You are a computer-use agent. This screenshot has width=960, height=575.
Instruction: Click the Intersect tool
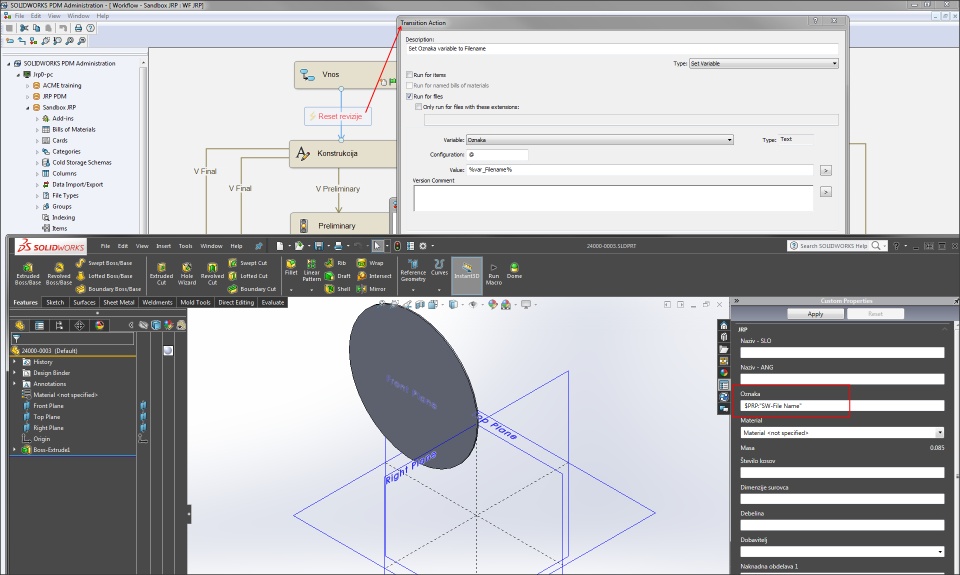(x=373, y=276)
